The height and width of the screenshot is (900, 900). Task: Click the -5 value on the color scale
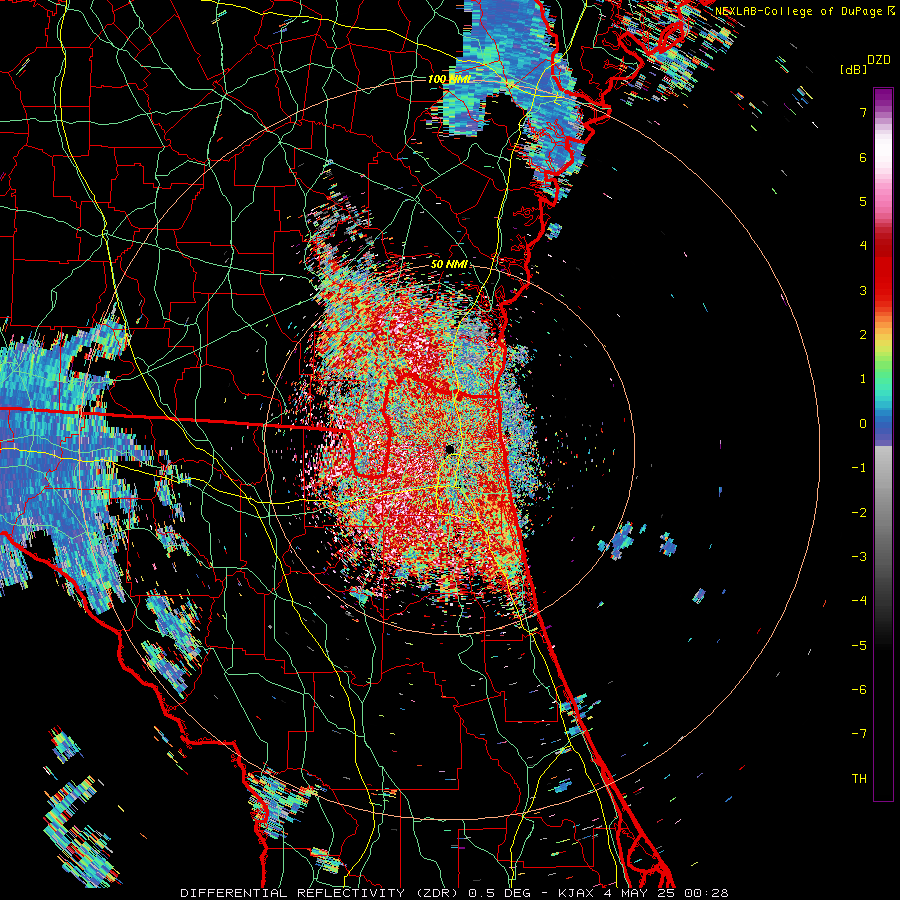coord(859,646)
